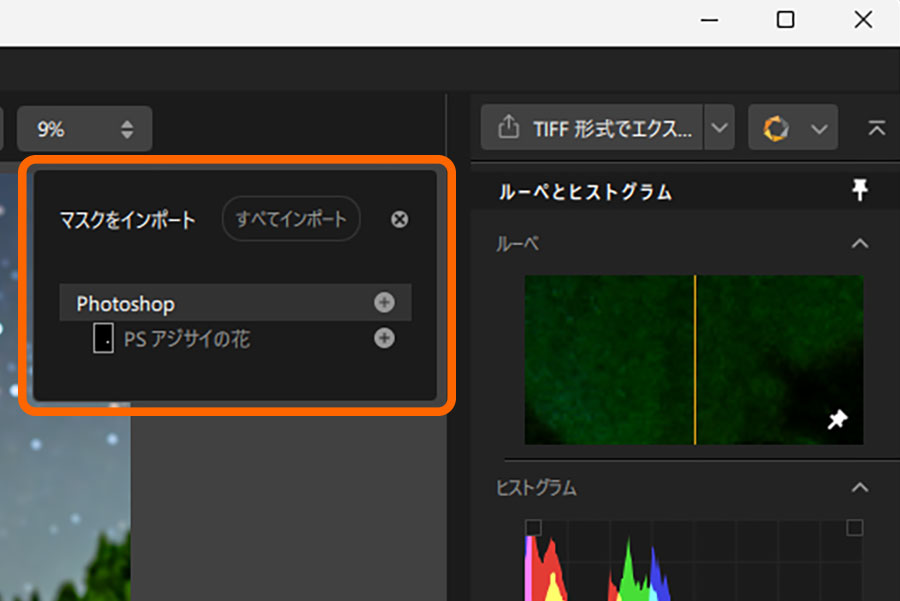This screenshot has width=900, height=601.
Task: Click the 9% zoom level field
Action: click(x=84, y=129)
